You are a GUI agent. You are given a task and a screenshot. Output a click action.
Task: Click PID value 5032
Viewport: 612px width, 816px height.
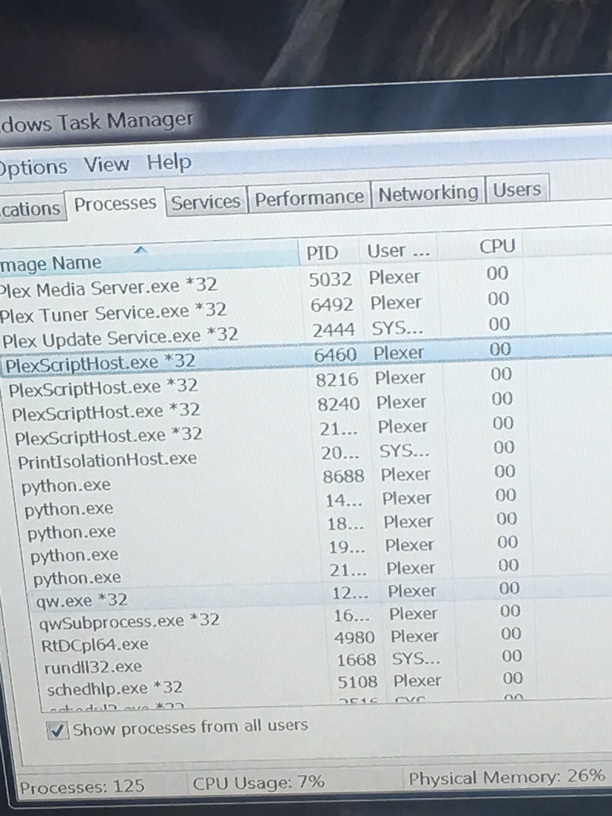tap(330, 279)
